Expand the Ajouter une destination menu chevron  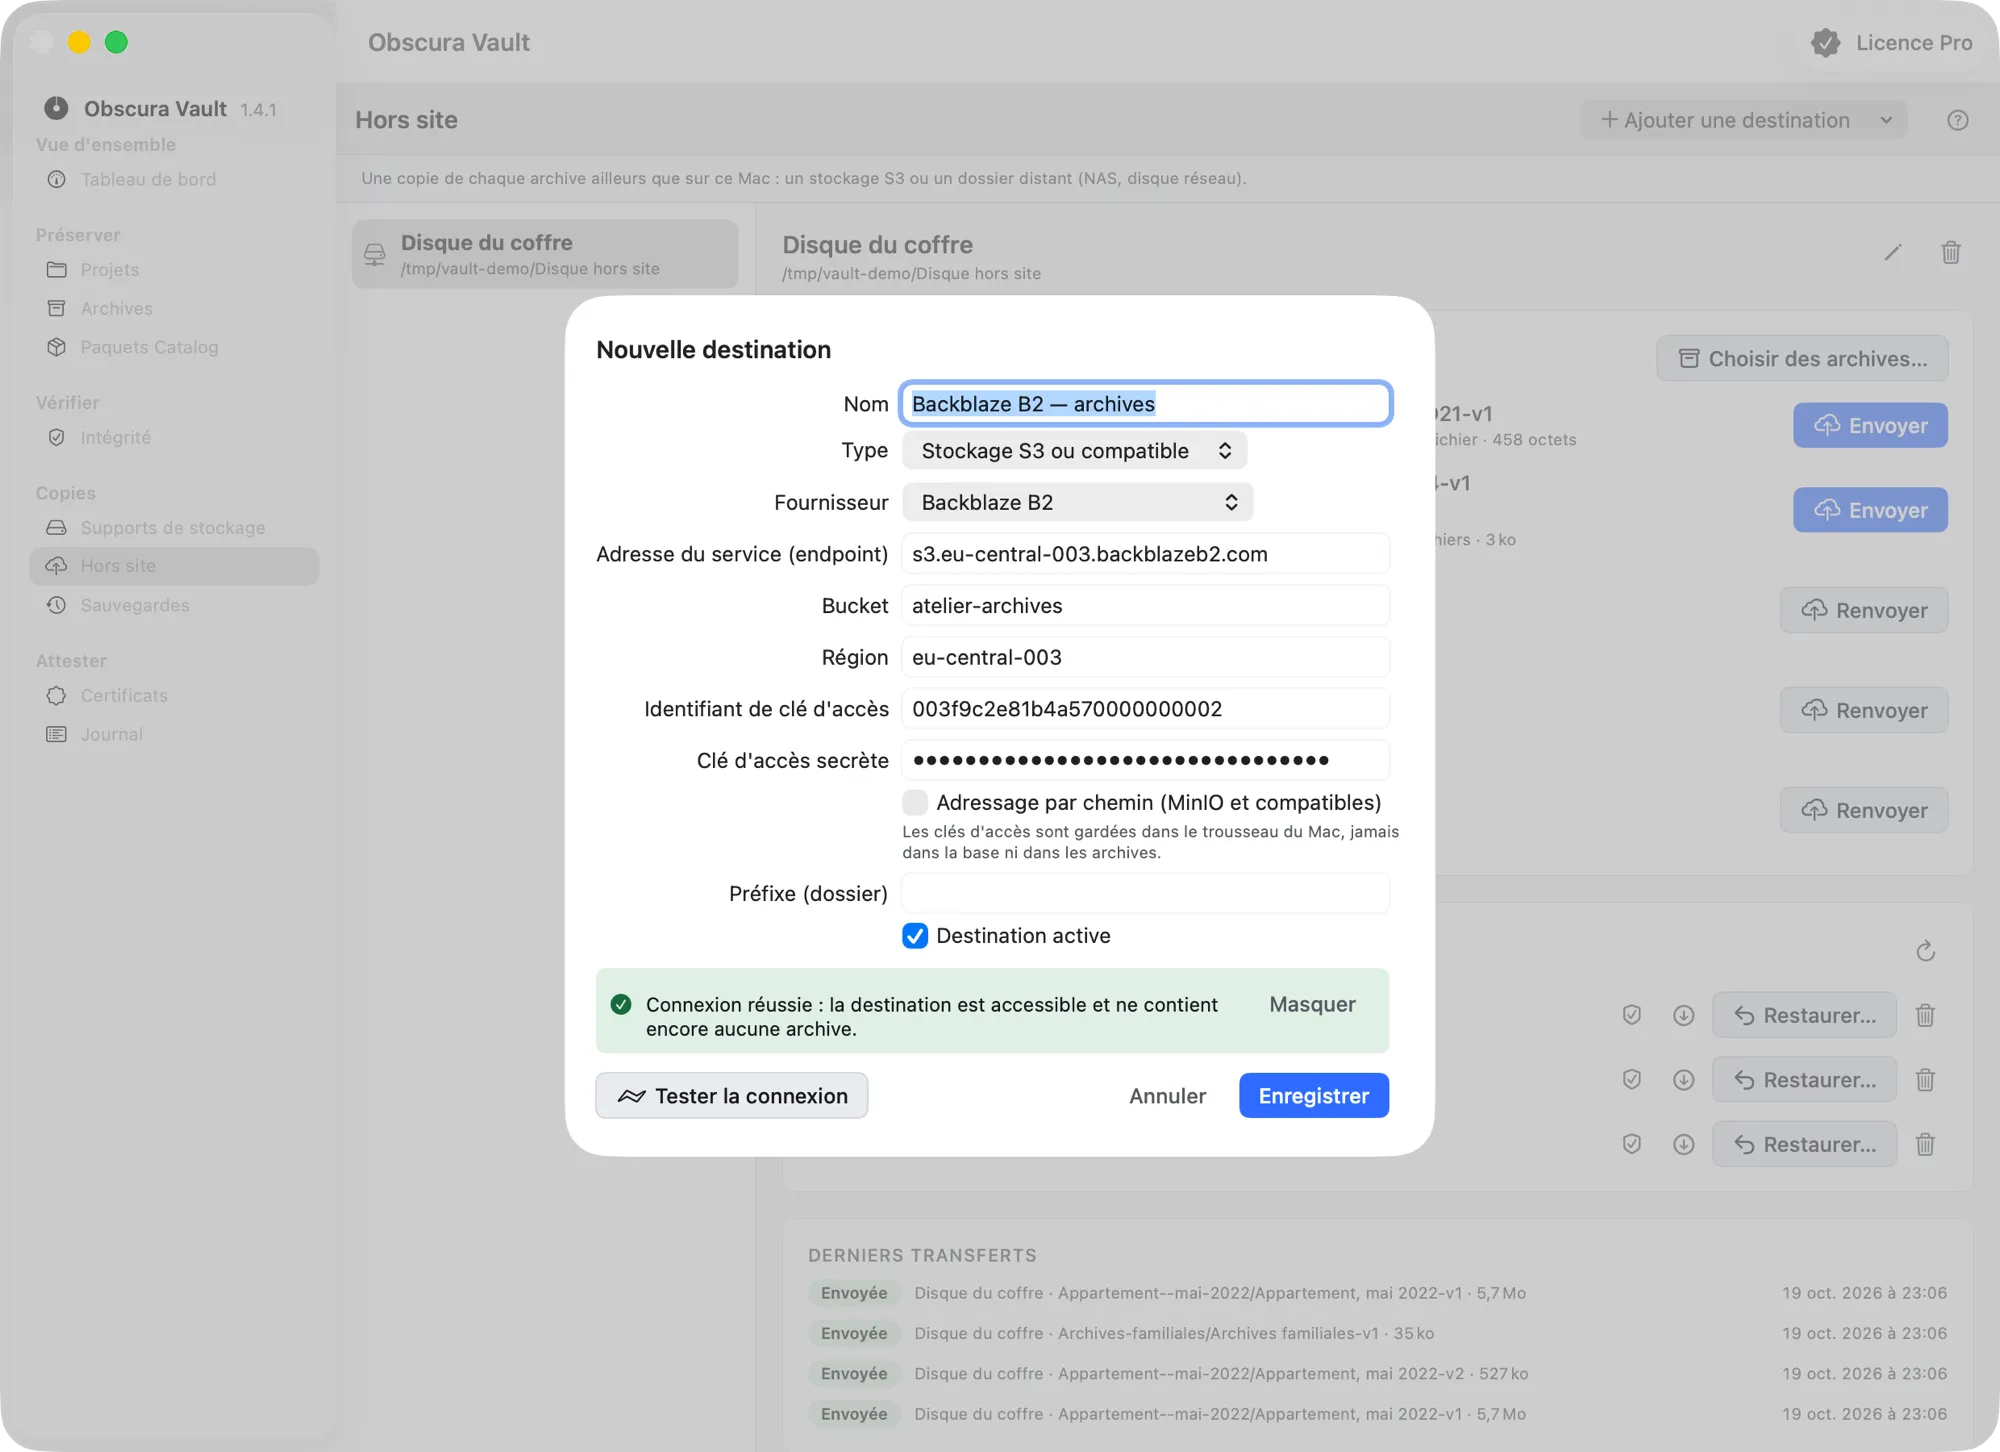click(x=1886, y=120)
